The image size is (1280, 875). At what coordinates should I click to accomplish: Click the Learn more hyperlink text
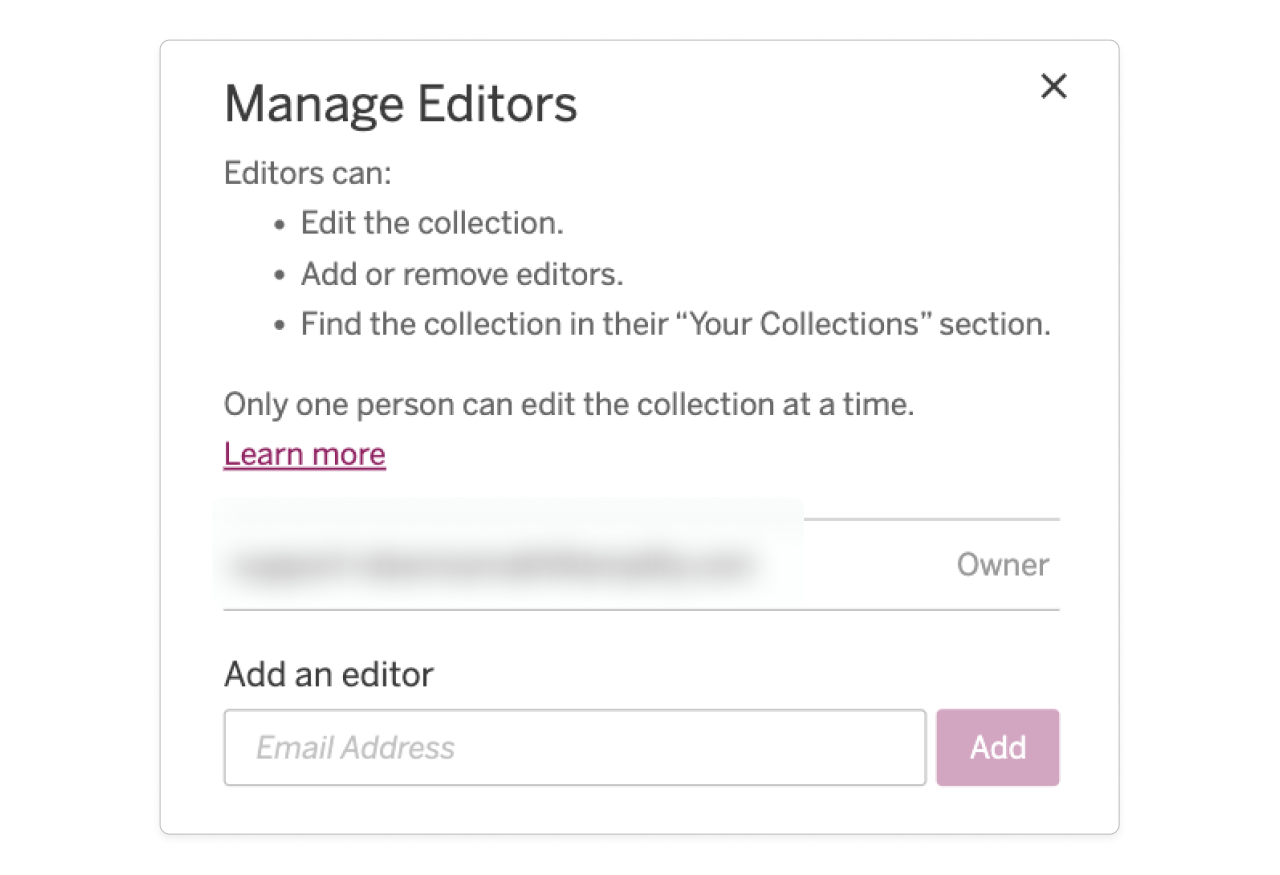coord(304,453)
